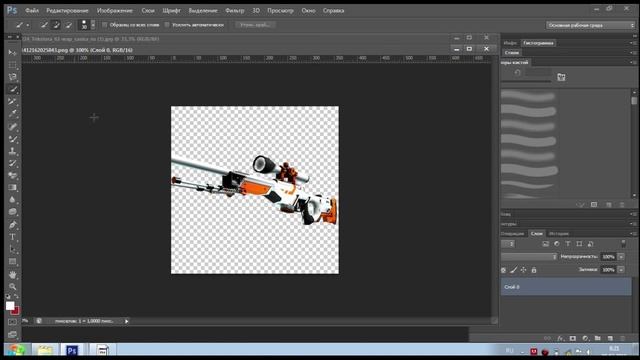Image resolution: width=640 pixels, height=360 pixels.
Task: Create a new layer
Action: [610, 338]
